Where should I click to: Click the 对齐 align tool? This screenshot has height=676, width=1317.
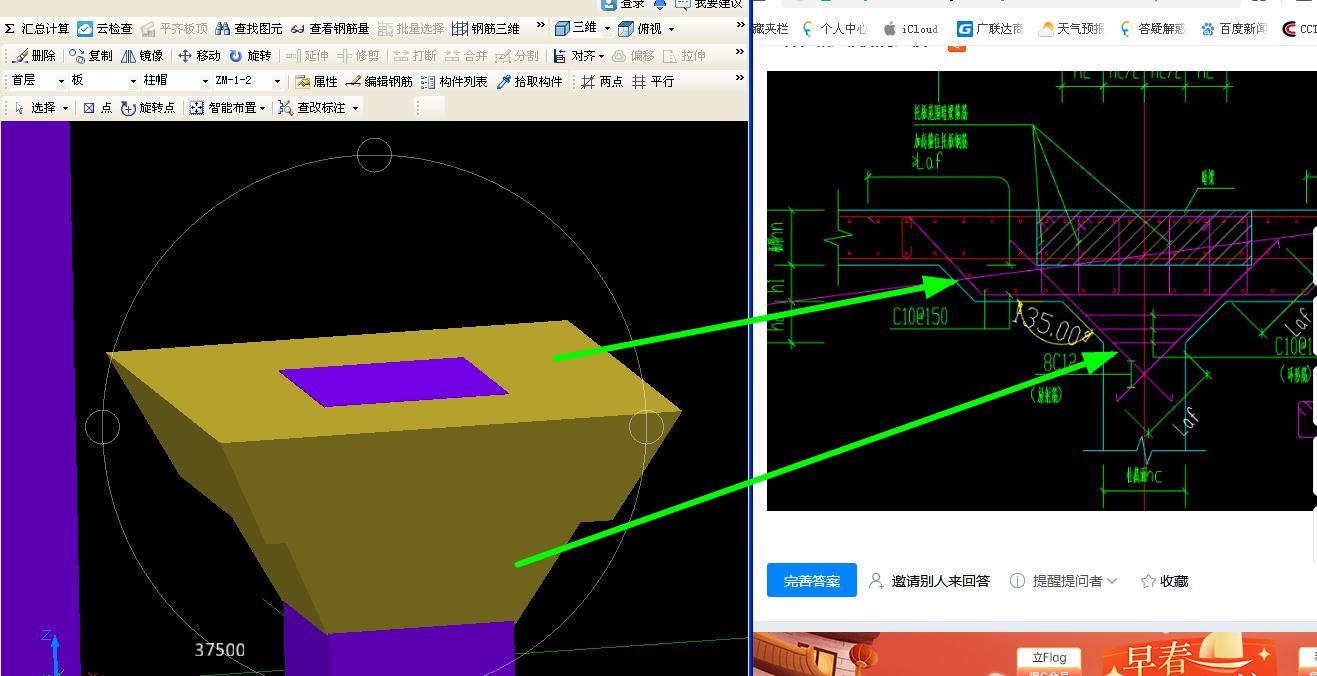point(574,56)
